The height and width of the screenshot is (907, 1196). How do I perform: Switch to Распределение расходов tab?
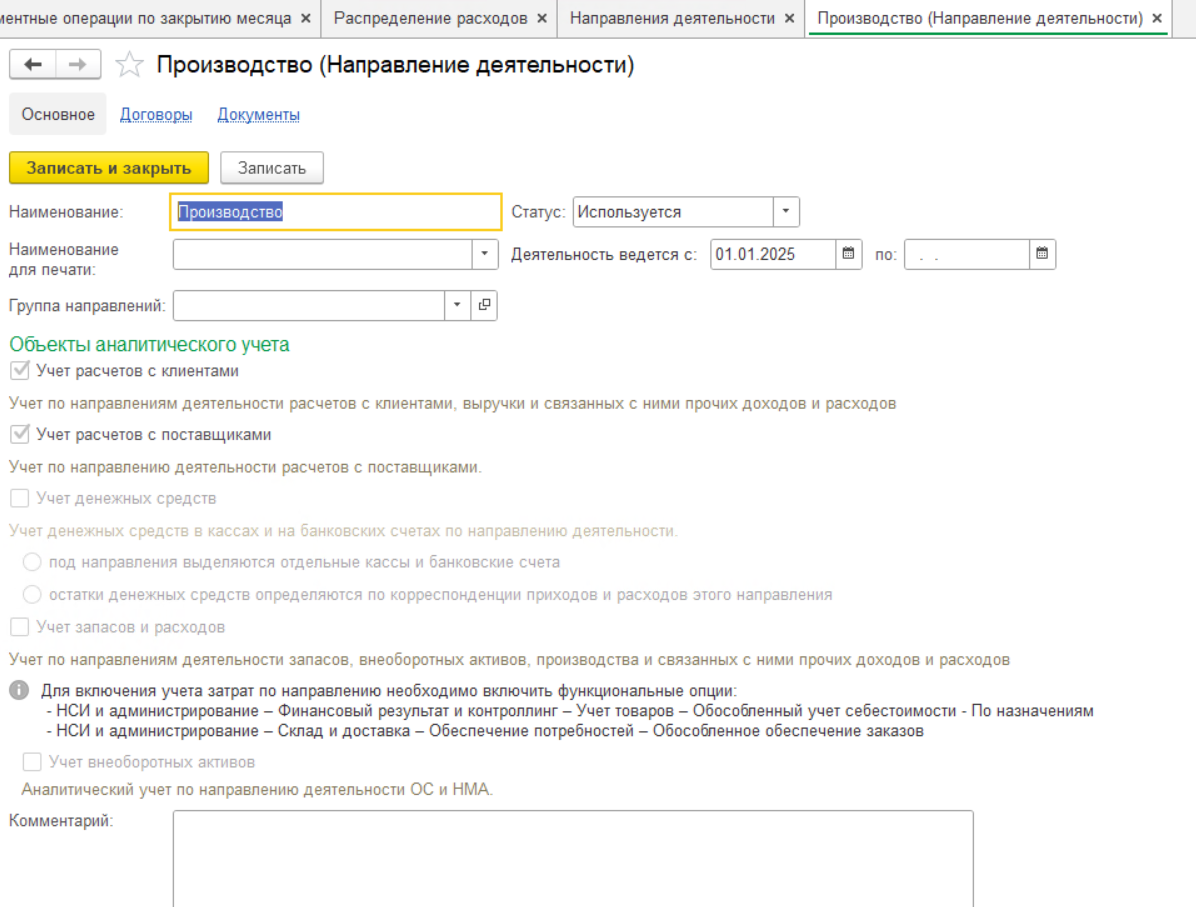pyautogui.click(x=430, y=18)
